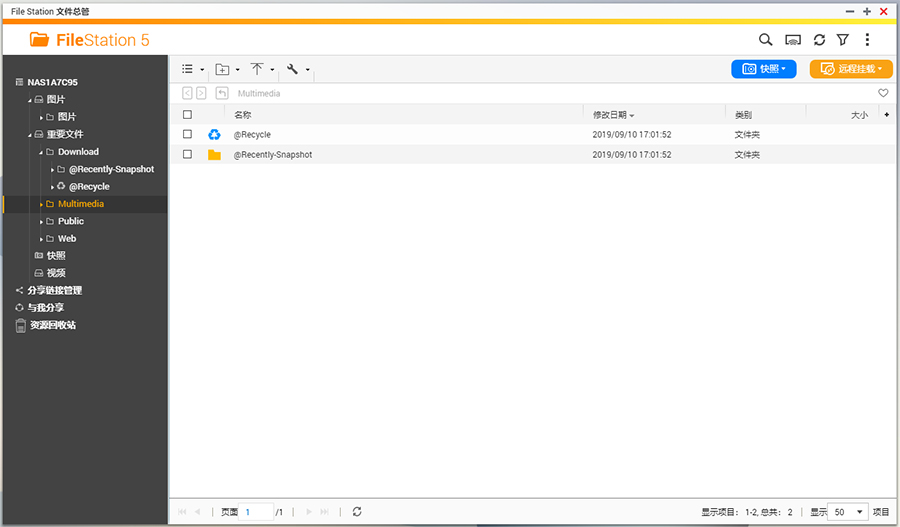Click the parent folder up arrow icon
Screen dimensions: 900x527
[222, 93]
